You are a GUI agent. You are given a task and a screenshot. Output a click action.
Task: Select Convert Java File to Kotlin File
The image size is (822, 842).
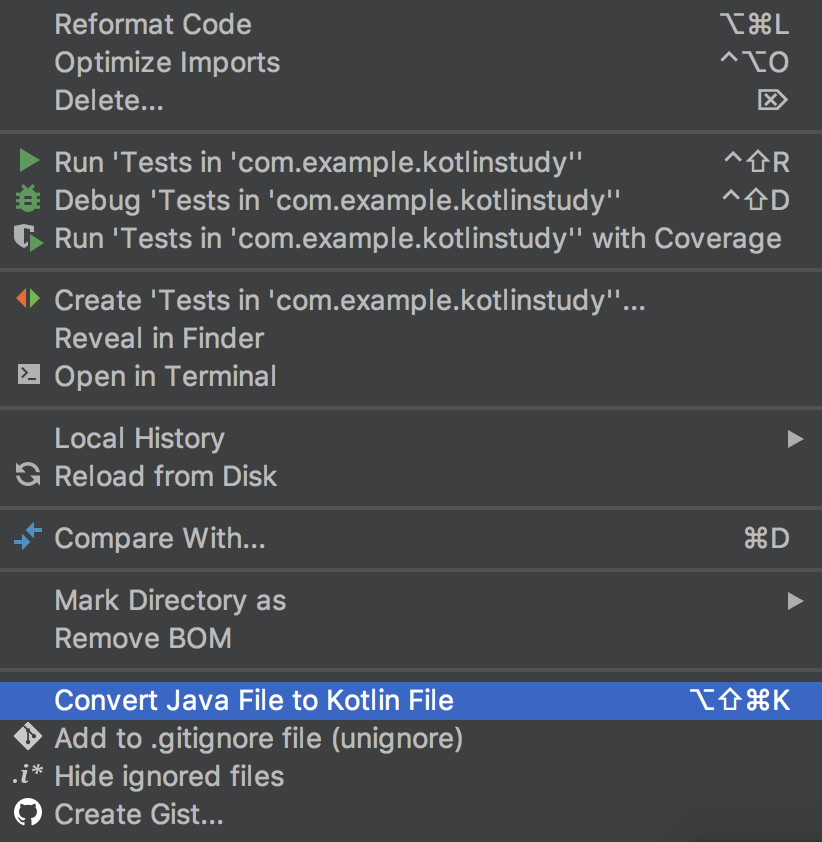click(x=411, y=701)
